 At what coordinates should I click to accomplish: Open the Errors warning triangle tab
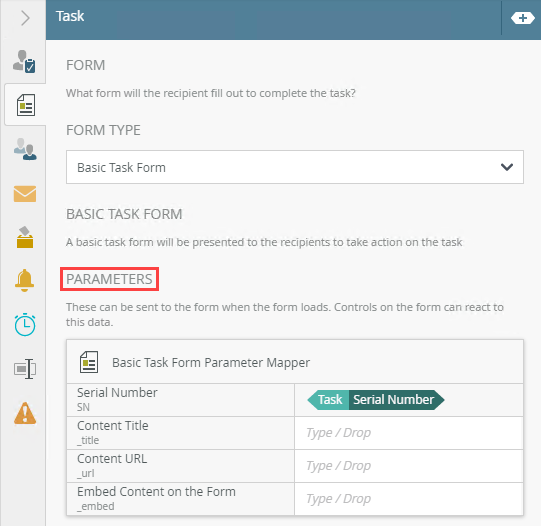tap(25, 413)
